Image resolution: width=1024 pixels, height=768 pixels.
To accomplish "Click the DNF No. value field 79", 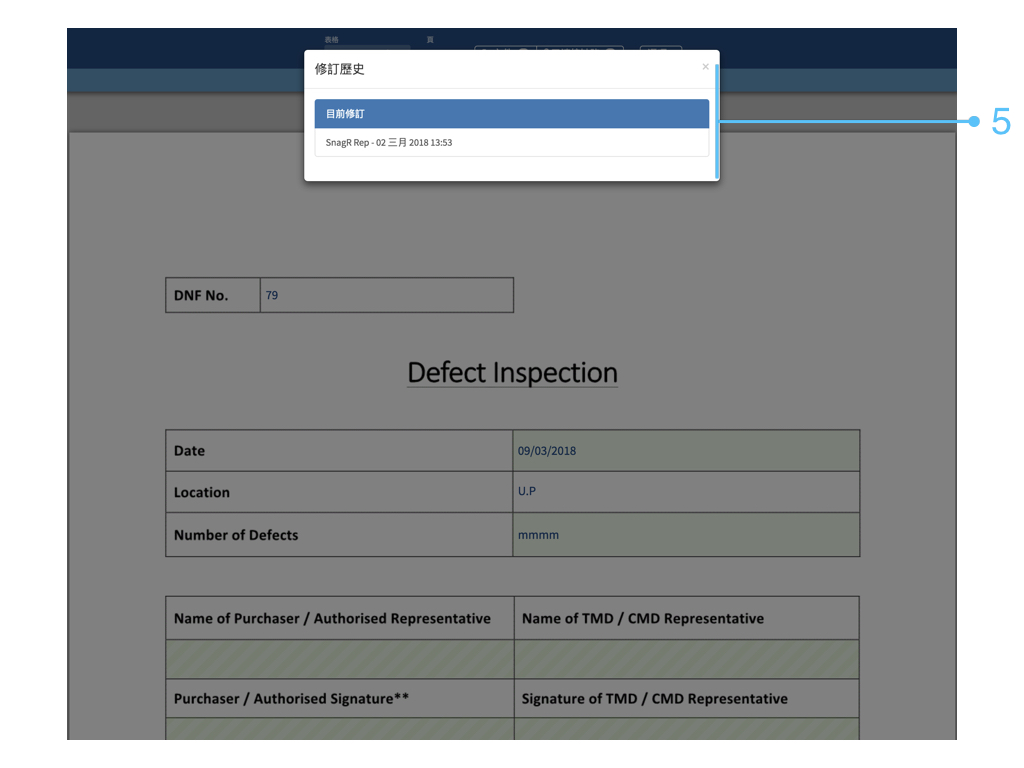I will click(387, 295).
